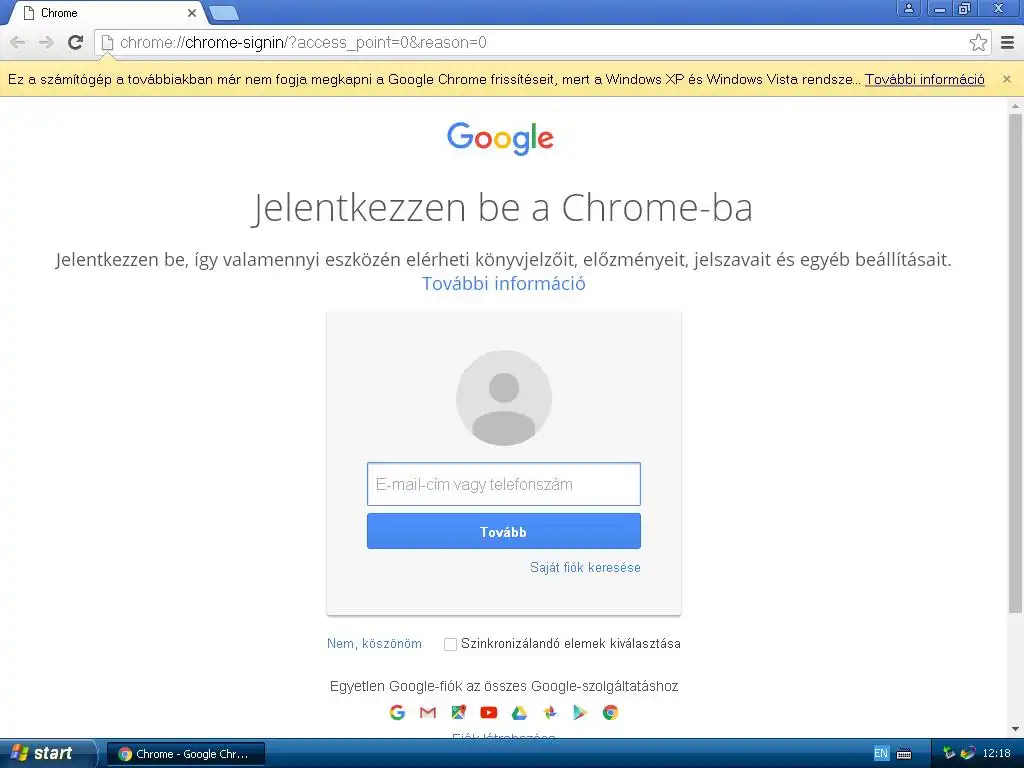Click the Google Play service icon
The width and height of the screenshot is (1024, 768).
tap(580, 712)
